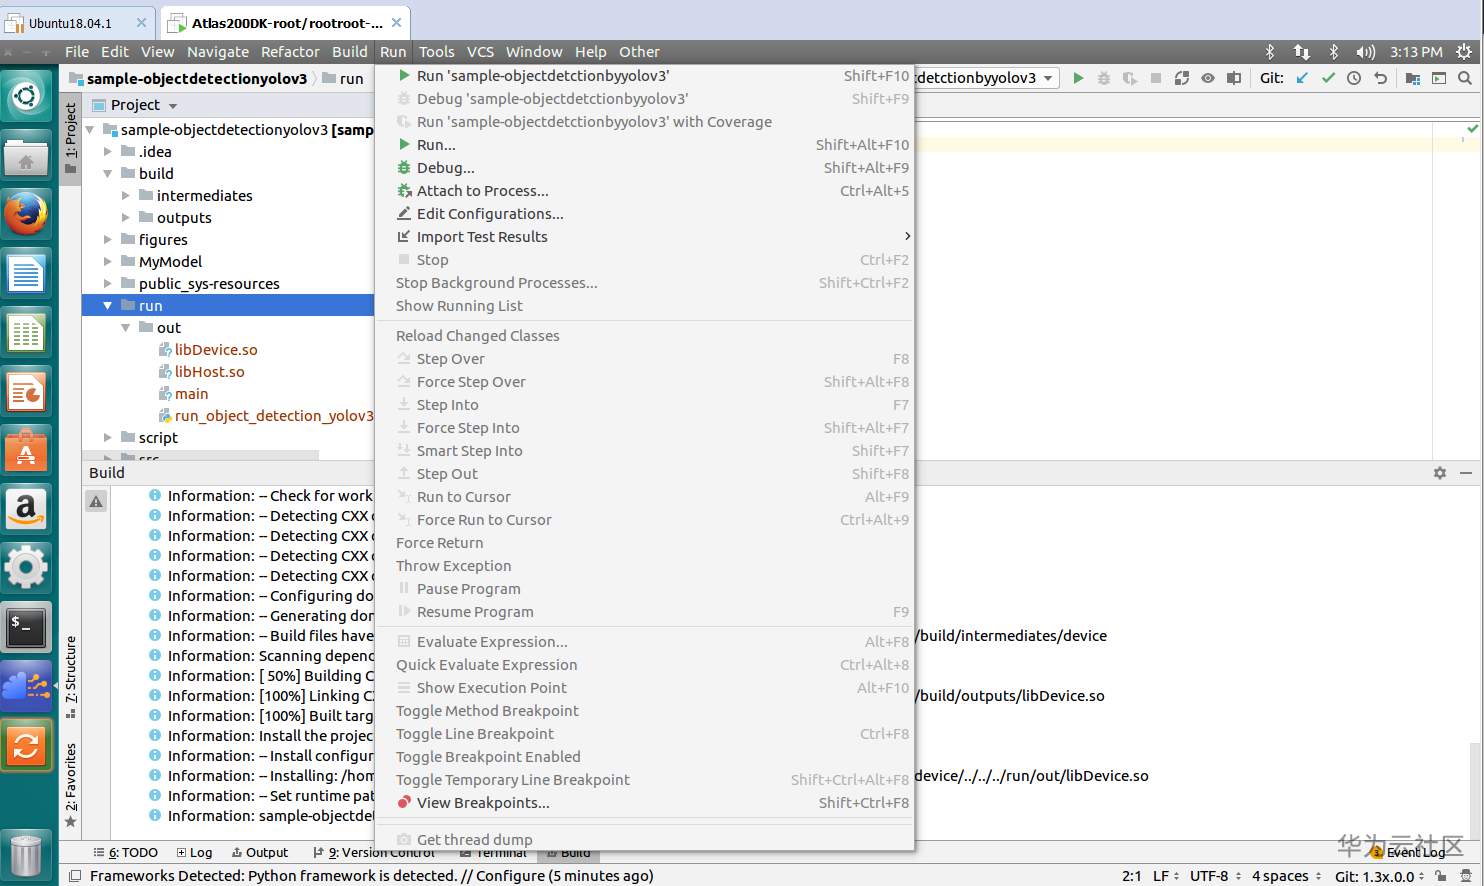Screen dimensions: 1484x886
Task: Click the Git commit checkmark icon
Action: tap(1328, 78)
